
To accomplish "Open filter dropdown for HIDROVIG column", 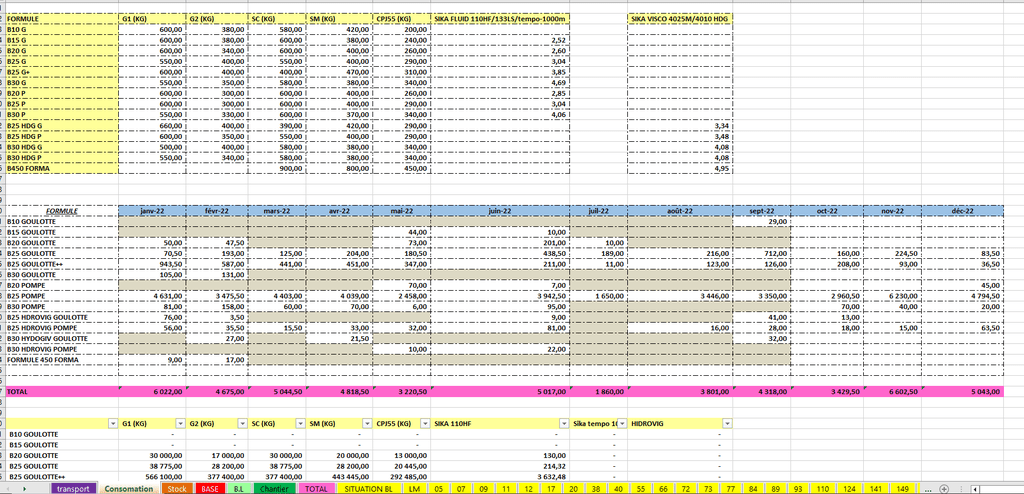I will pyautogui.click(x=726, y=423).
